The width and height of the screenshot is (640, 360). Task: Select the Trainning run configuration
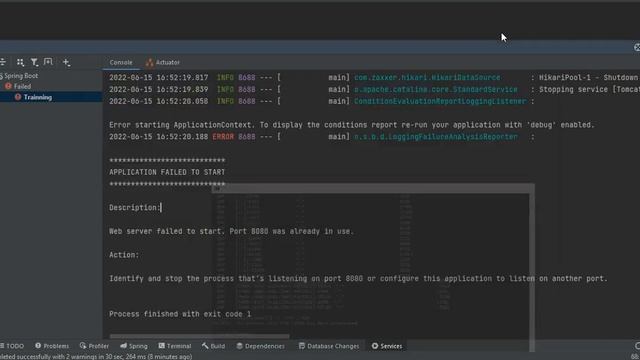coord(33,97)
